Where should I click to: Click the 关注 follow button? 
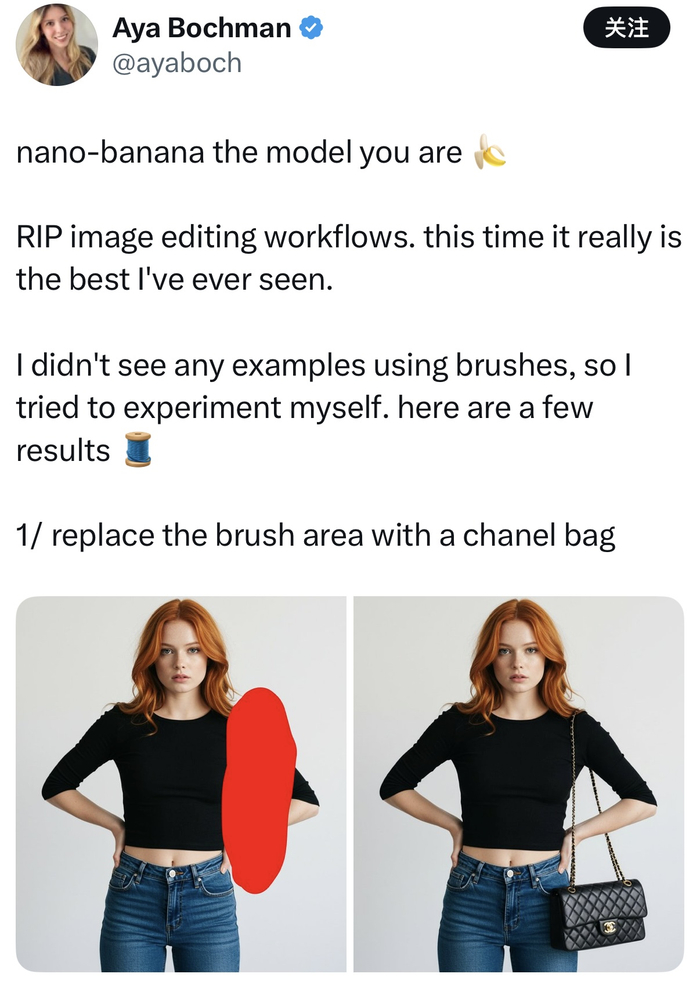tap(626, 28)
